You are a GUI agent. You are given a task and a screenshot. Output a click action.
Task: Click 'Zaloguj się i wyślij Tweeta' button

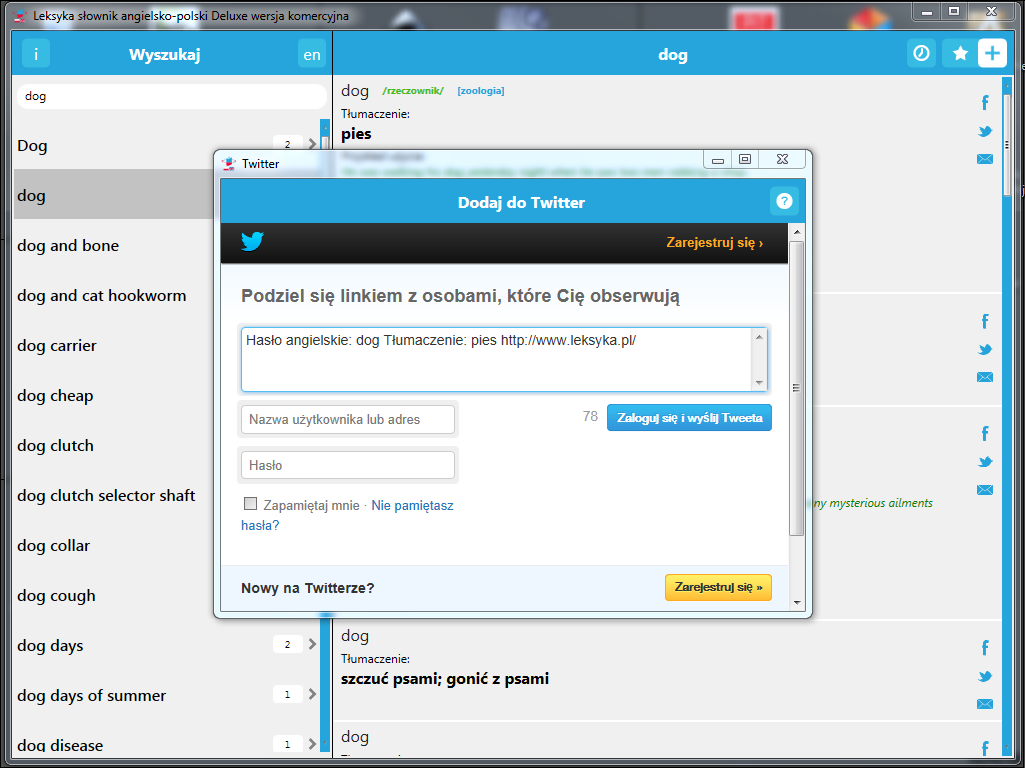click(689, 418)
